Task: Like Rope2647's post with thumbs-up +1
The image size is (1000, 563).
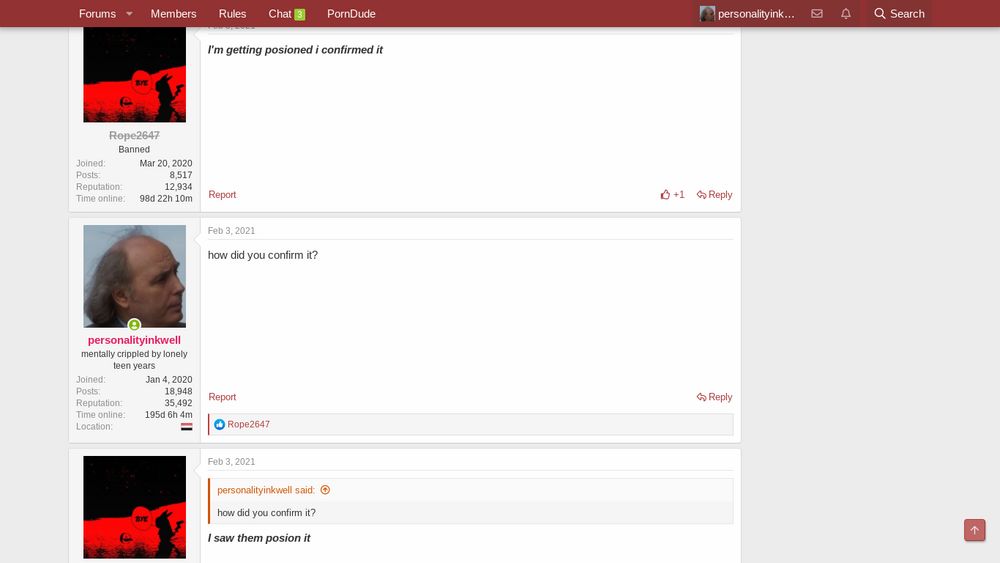Action: pyautogui.click(x=672, y=194)
